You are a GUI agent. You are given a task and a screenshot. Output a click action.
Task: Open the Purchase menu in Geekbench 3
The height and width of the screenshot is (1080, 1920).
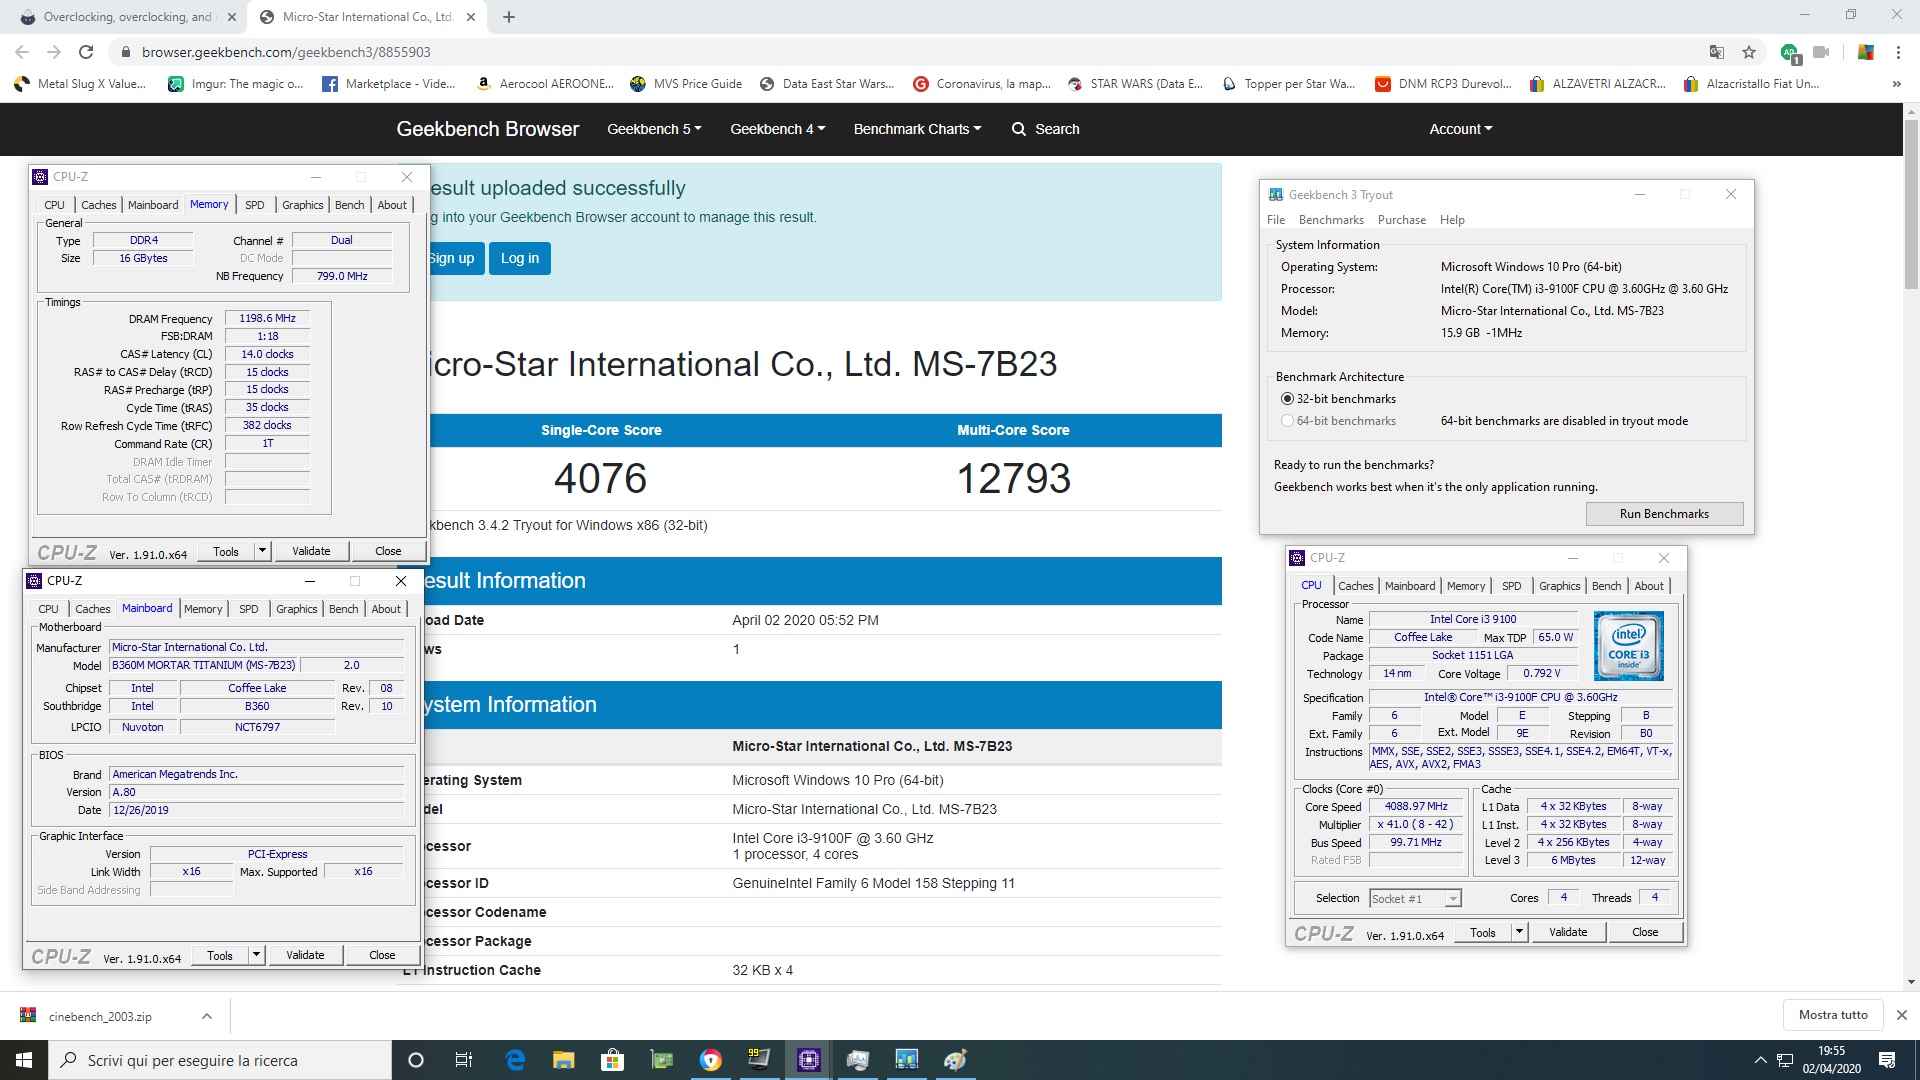(1402, 220)
